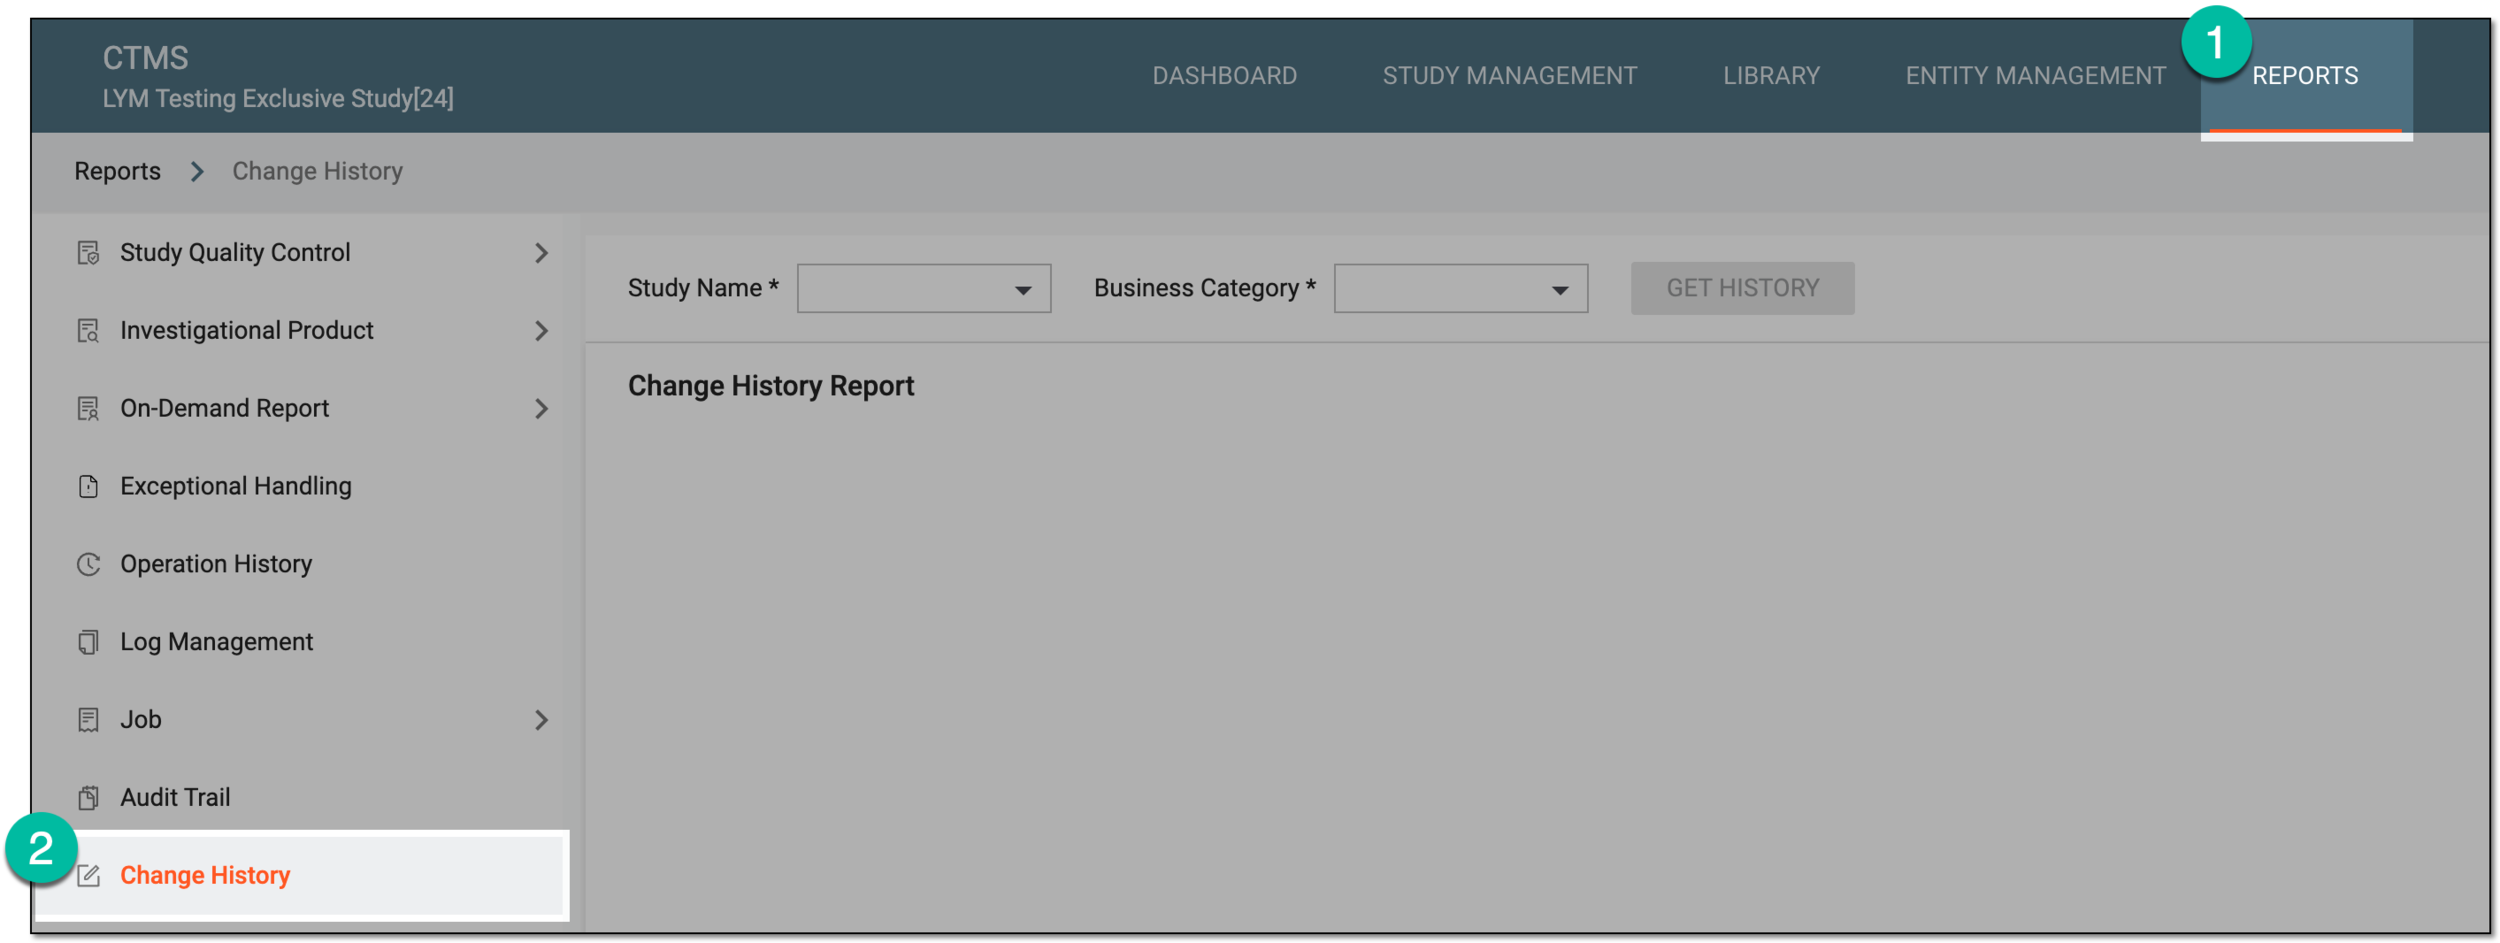Click the Get History button
The image size is (2500, 943).
(x=1742, y=288)
